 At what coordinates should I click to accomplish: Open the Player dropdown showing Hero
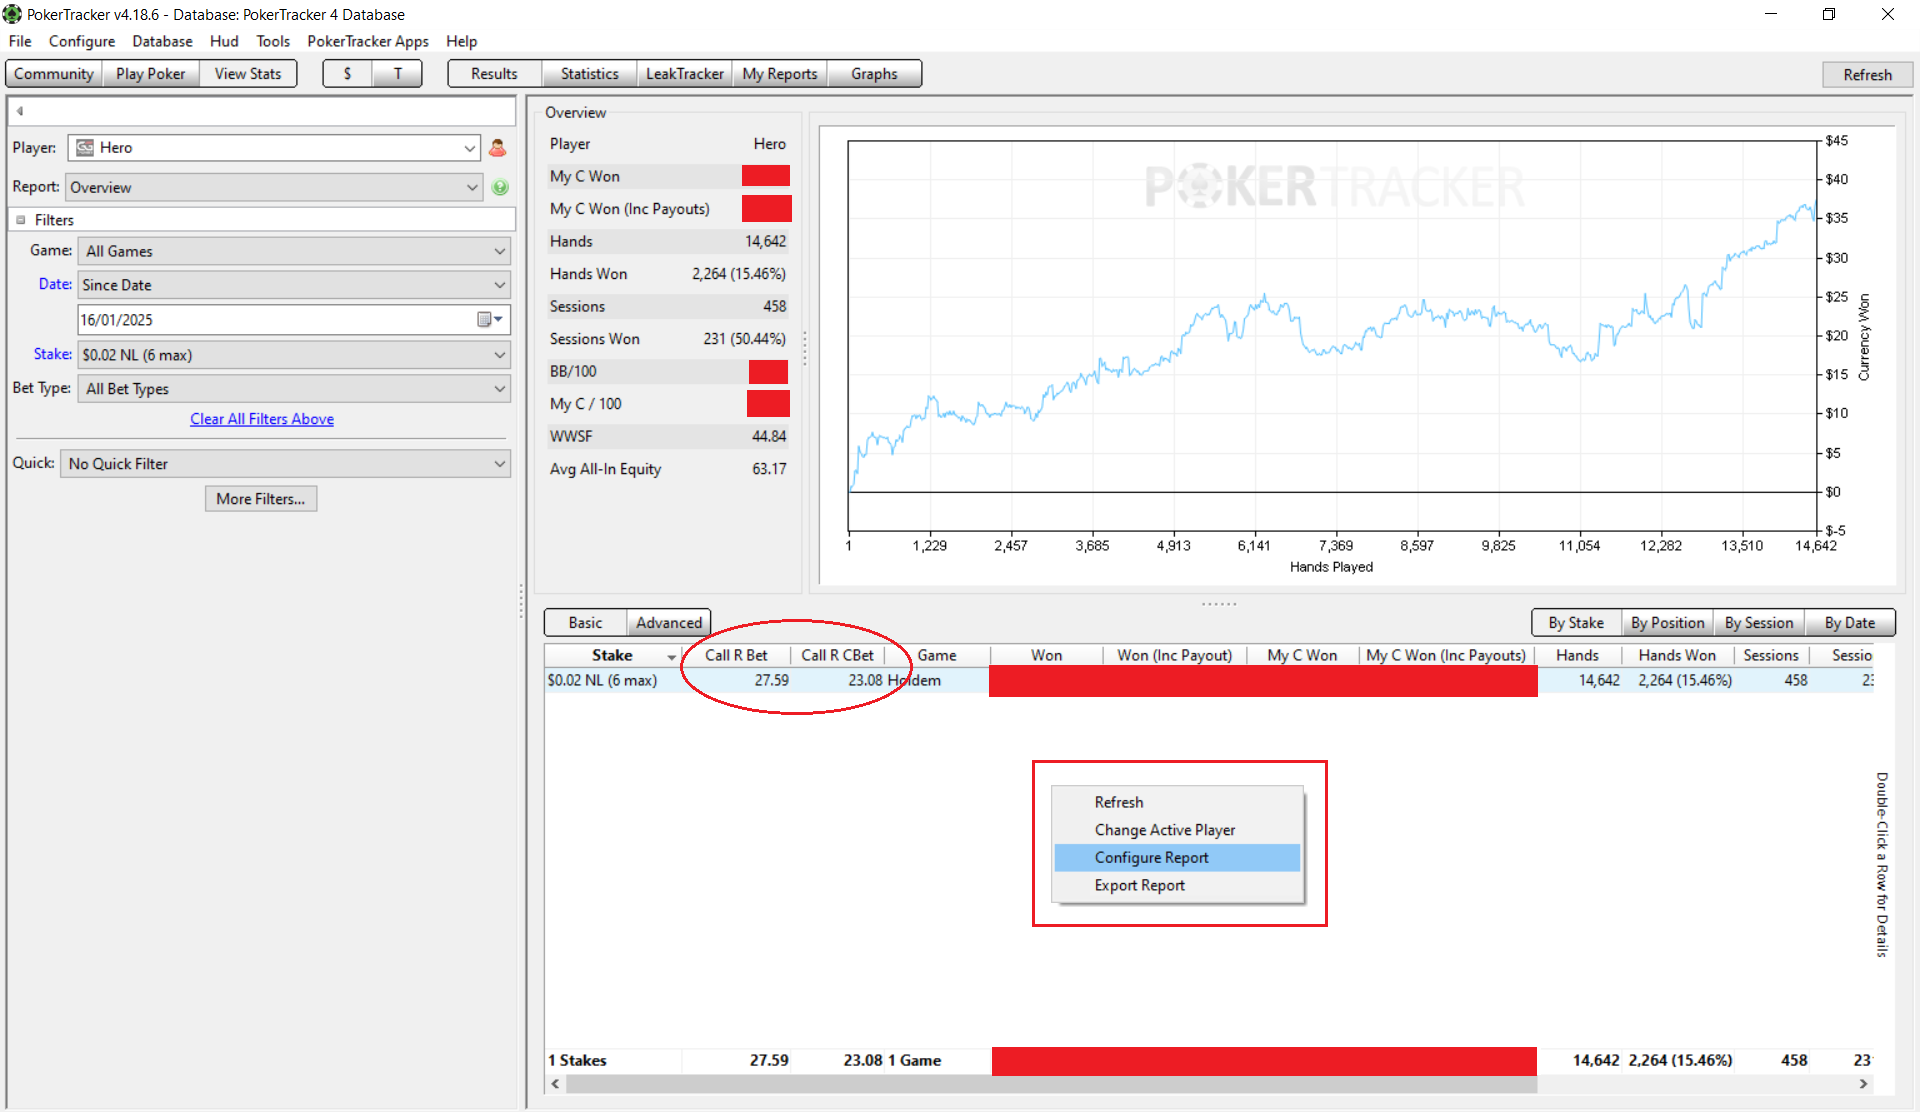click(x=274, y=148)
